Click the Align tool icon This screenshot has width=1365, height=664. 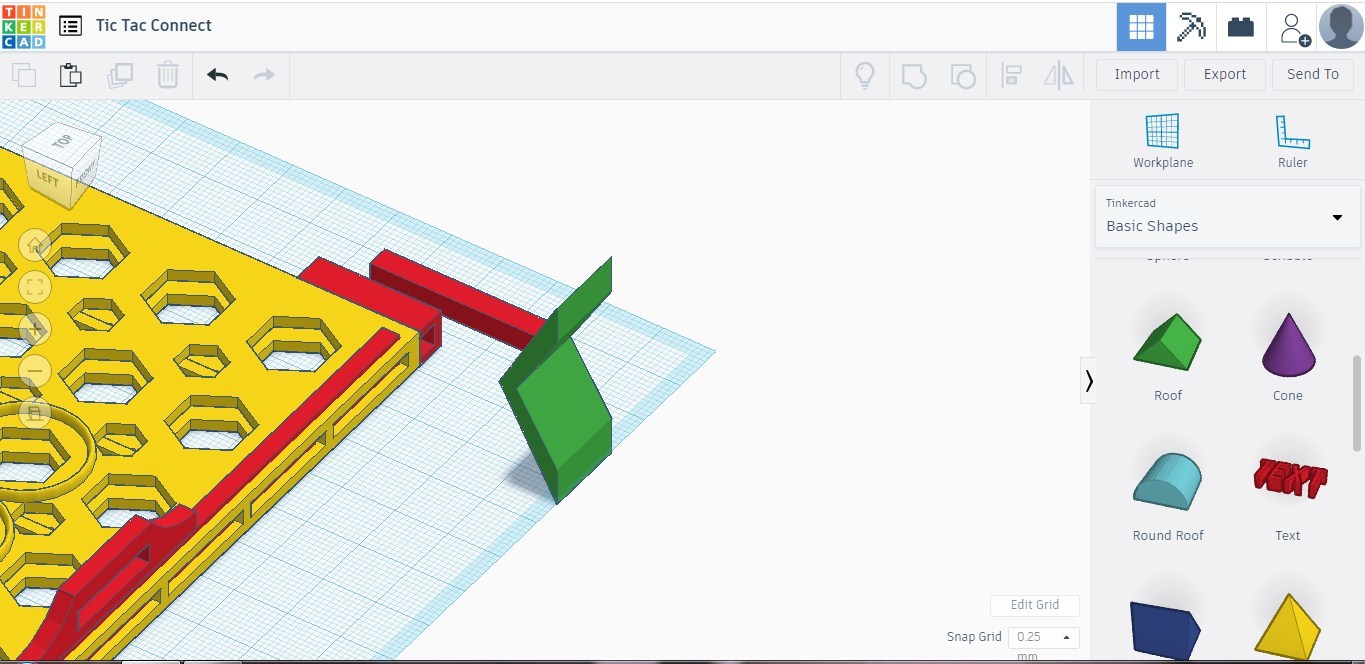[1011, 75]
